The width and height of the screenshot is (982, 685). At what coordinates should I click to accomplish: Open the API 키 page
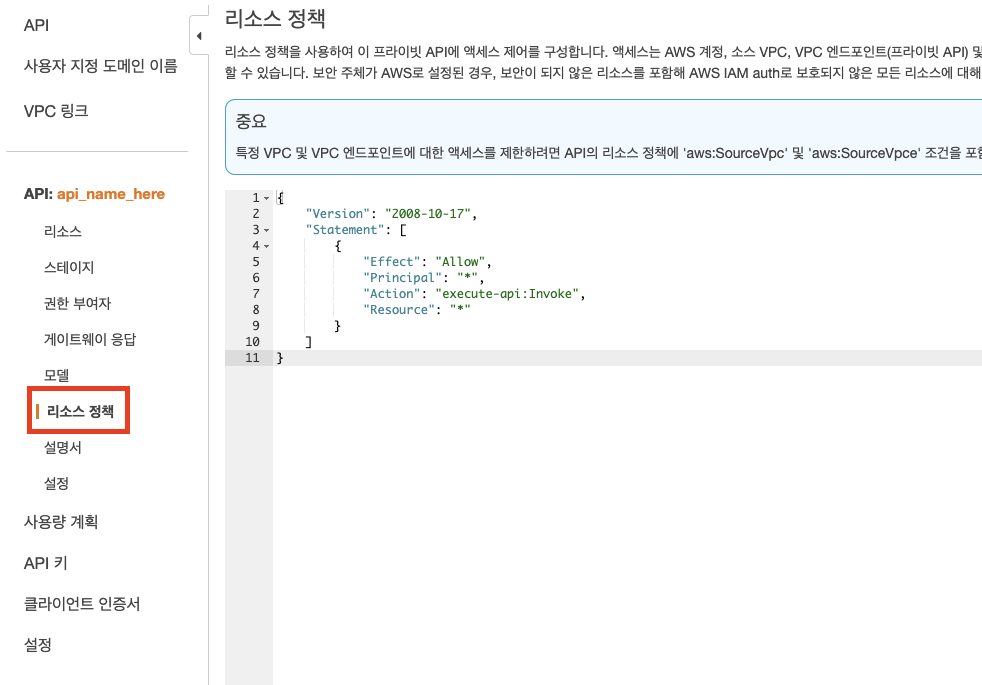(45, 563)
